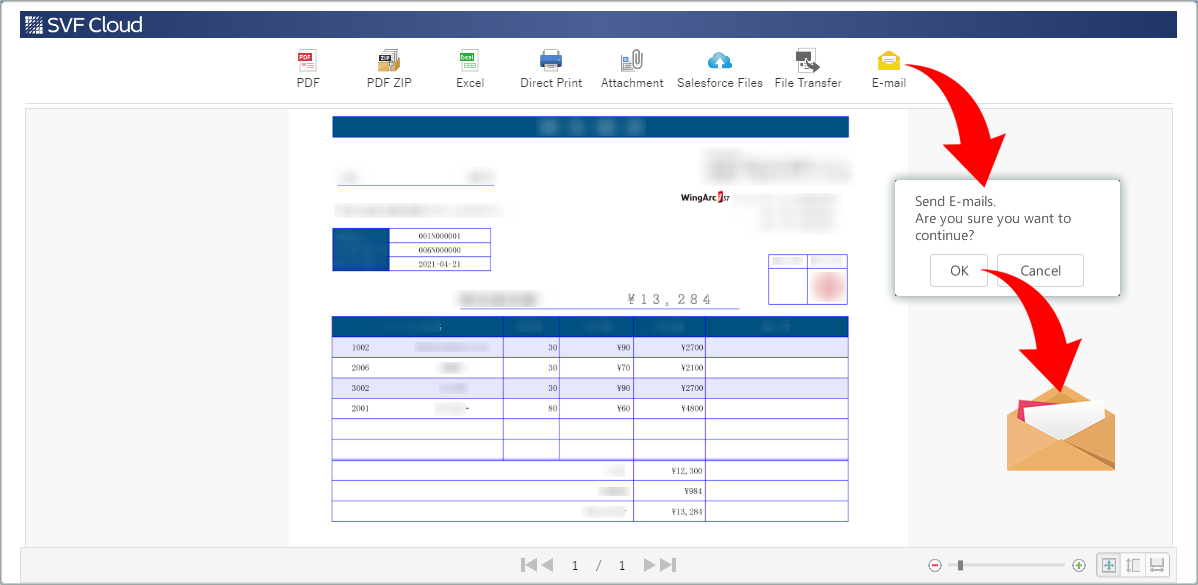The width and height of the screenshot is (1198, 585).
Task: Toggle fit-to-height view mode
Action: [x=1131, y=565]
